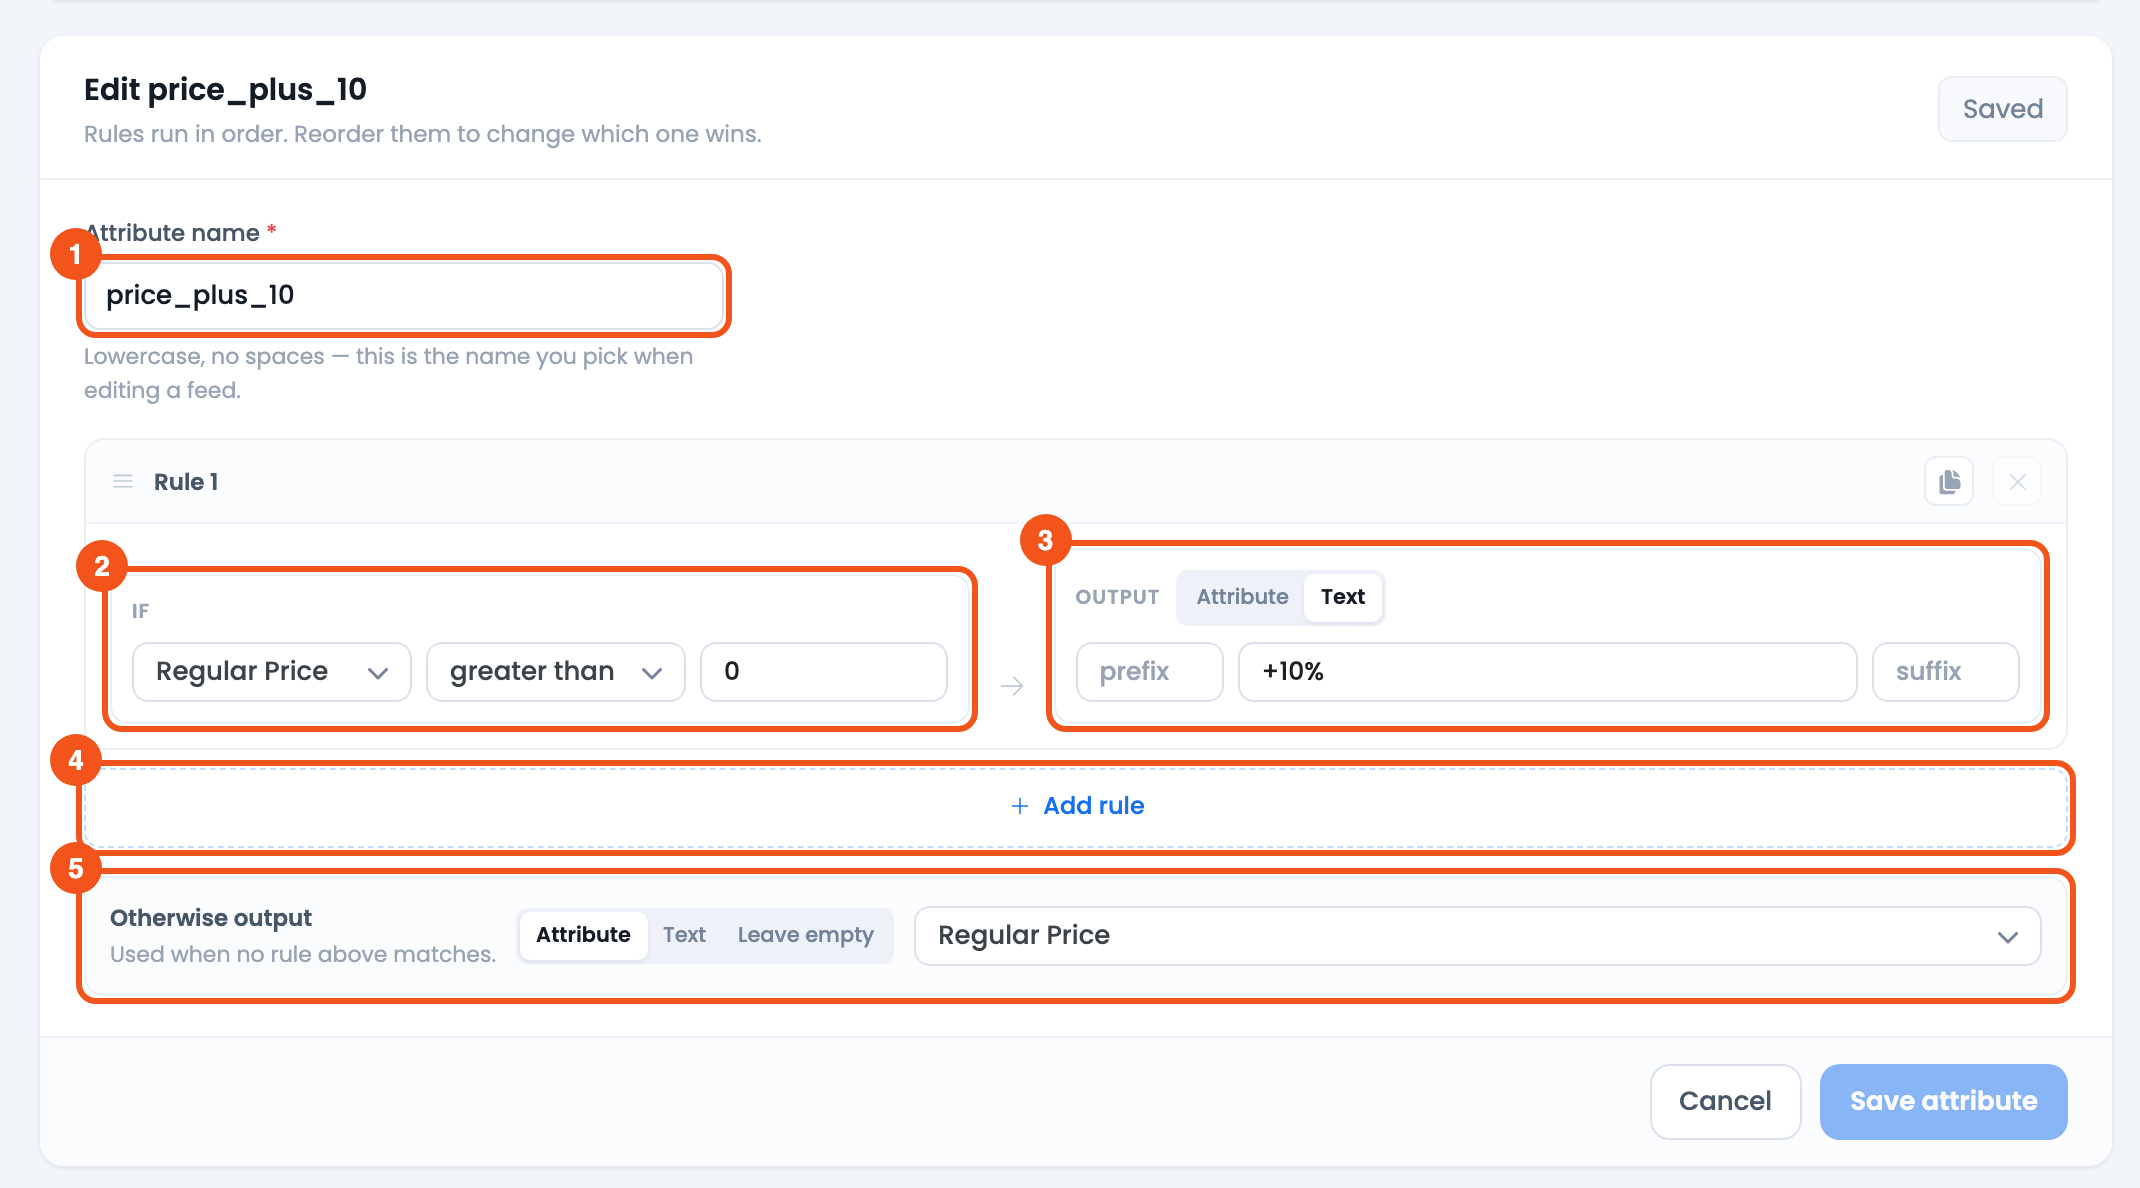Screen dimensions: 2140x1188
Task: Click the Edit price_plus_10 heading
Action: (225, 90)
